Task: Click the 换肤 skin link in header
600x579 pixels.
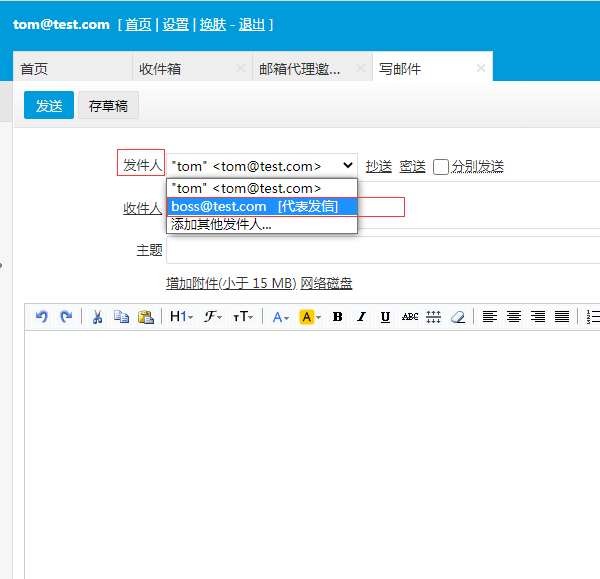Action: click(213, 25)
